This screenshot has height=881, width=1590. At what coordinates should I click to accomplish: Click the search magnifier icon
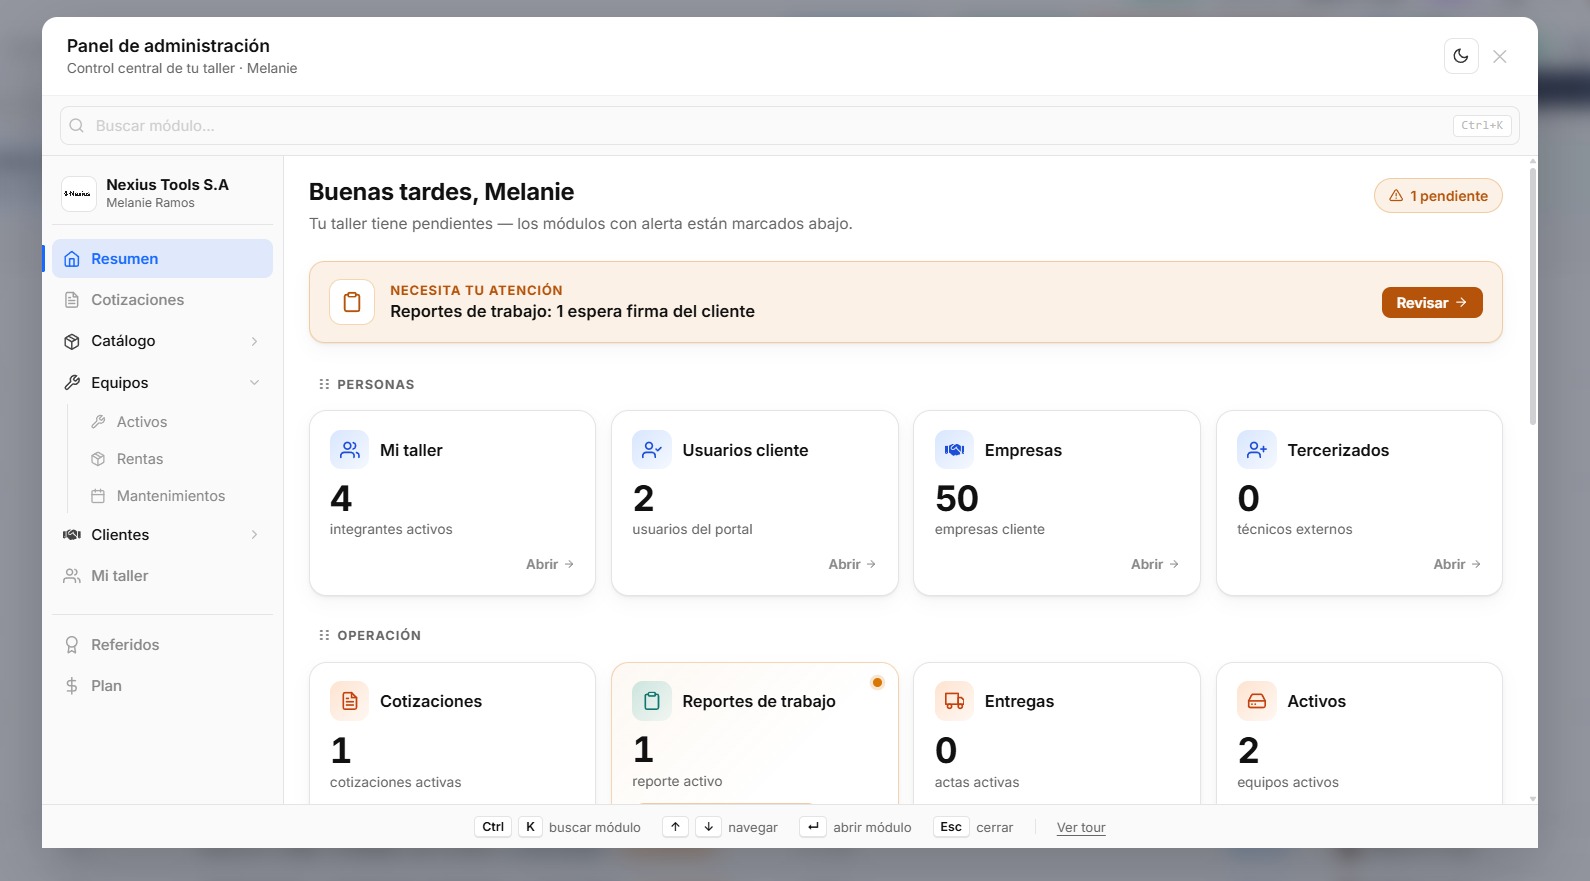click(x=77, y=126)
